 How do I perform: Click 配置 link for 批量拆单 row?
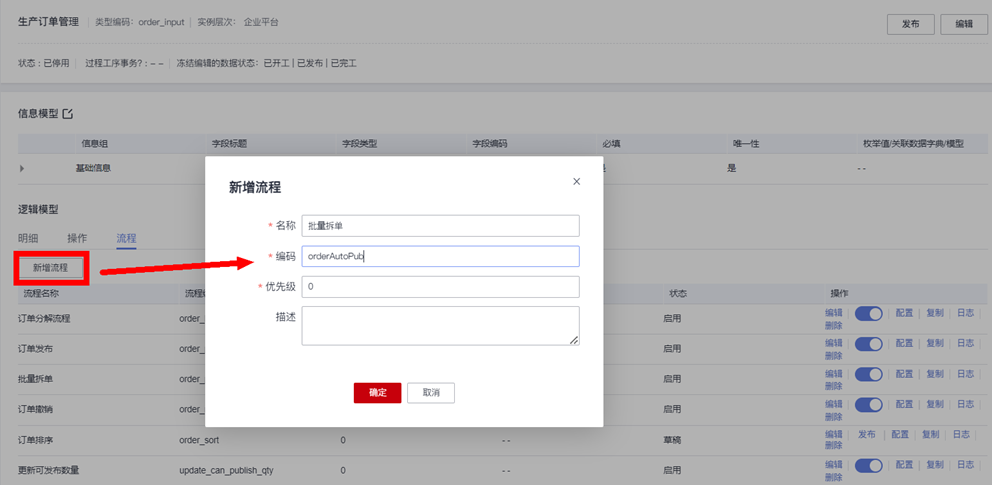pyautogui.click(x=905, y=373)
